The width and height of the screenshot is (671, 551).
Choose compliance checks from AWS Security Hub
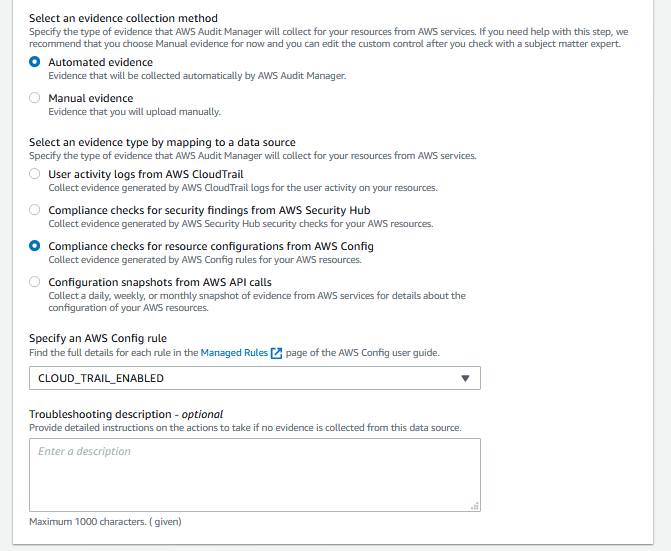point(35,210)
